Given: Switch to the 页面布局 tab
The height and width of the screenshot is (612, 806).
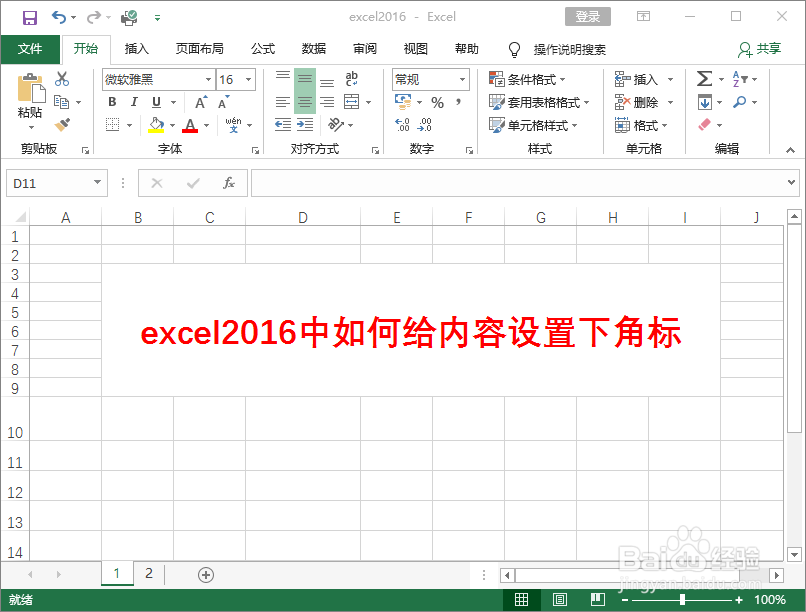Looking at the screenshot, I should [199, 49].
